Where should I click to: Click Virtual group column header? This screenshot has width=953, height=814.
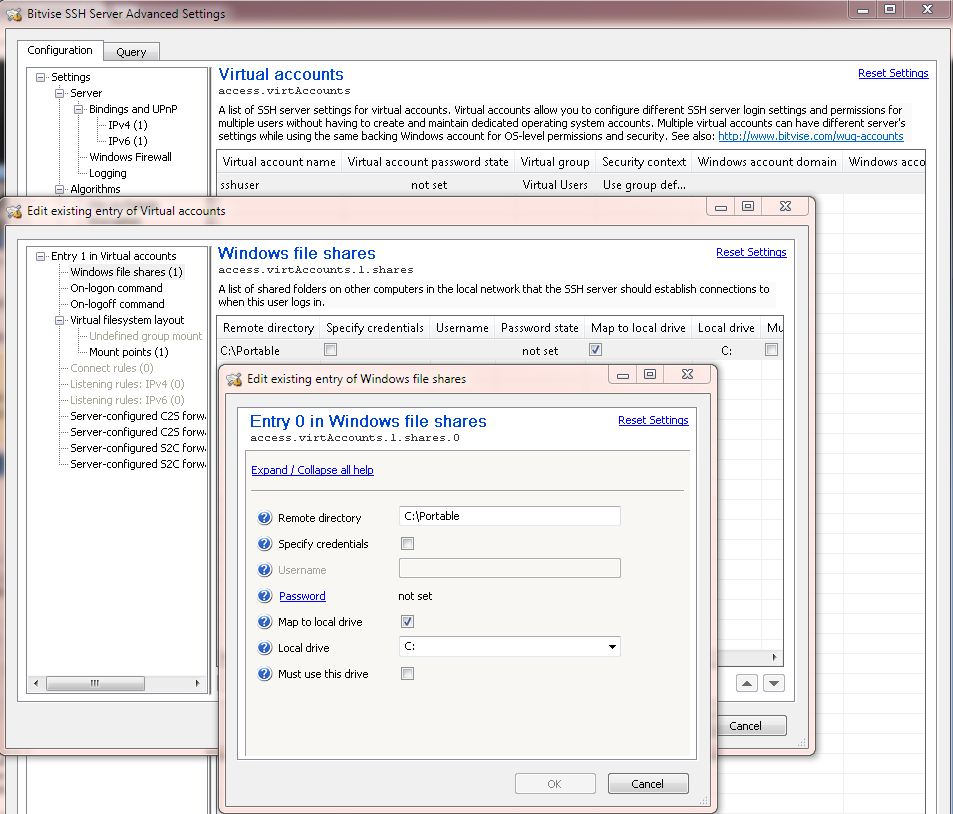(x=555, y=162)
